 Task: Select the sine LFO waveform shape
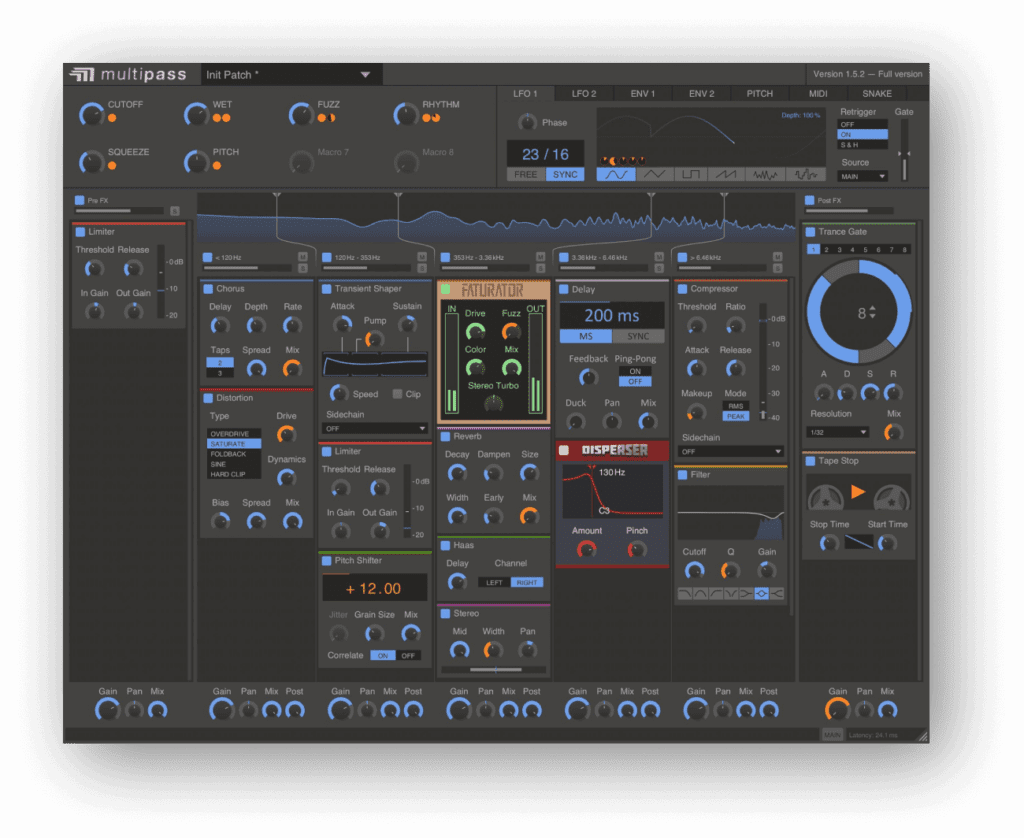(x=615, y=174)
